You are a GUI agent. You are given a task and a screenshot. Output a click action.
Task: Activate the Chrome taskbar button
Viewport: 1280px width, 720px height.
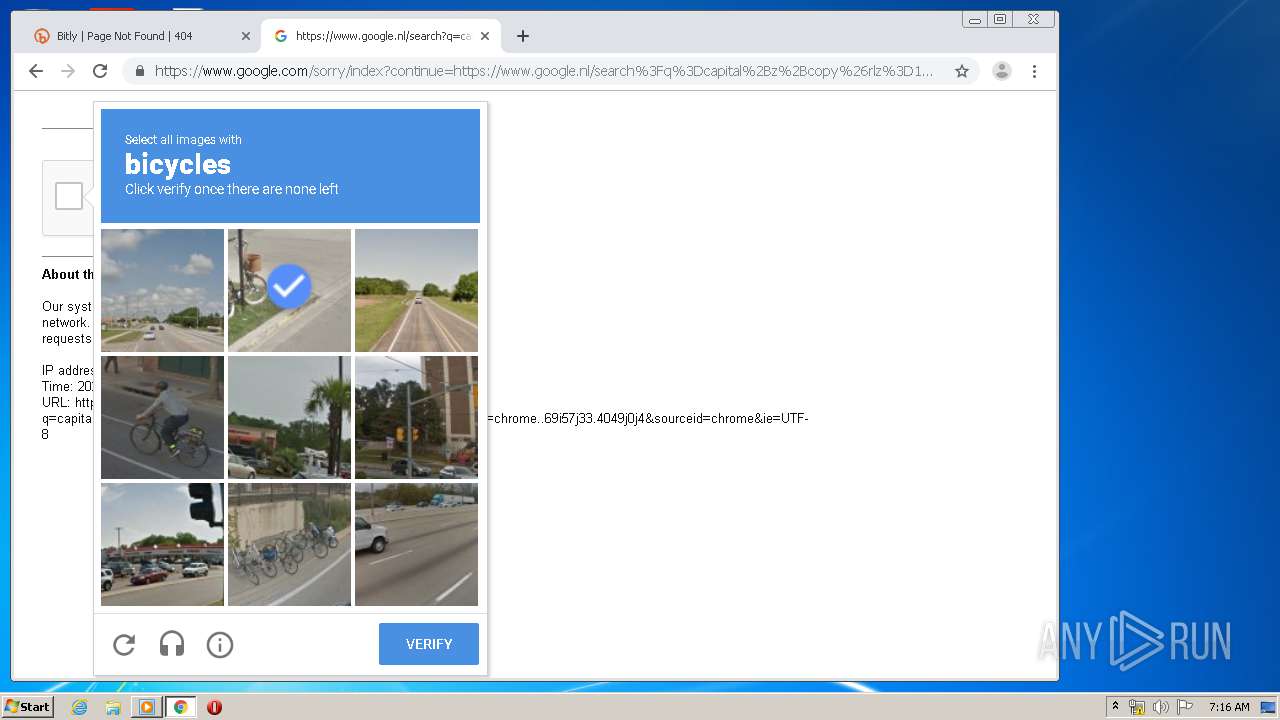click(x=181, y=707)
